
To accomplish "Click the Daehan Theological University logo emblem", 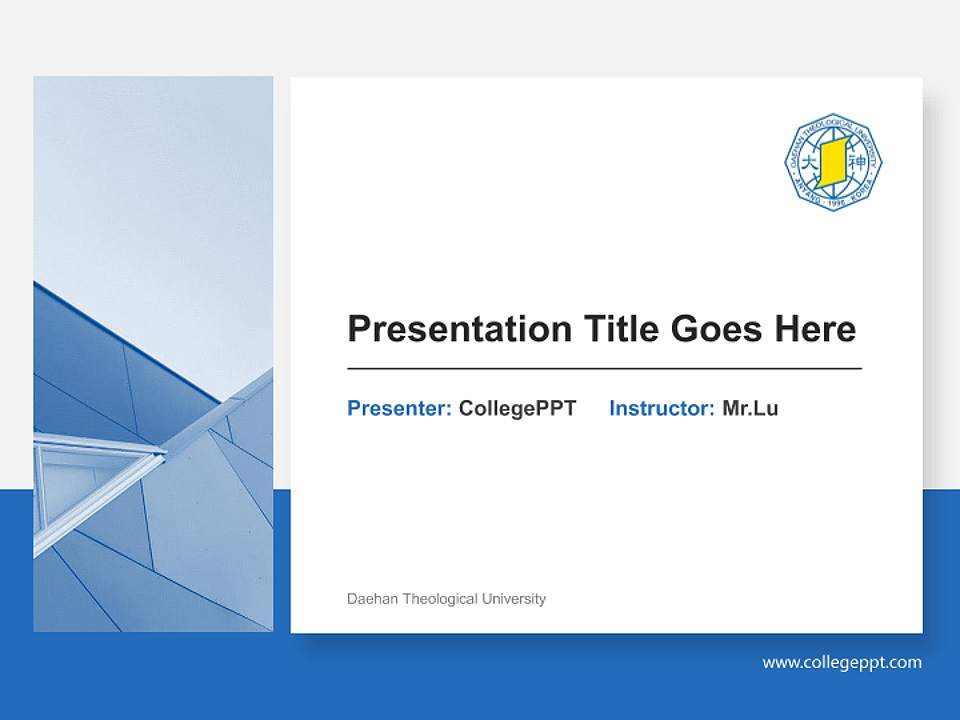I will pyautogui.click(x=833, y=162).
